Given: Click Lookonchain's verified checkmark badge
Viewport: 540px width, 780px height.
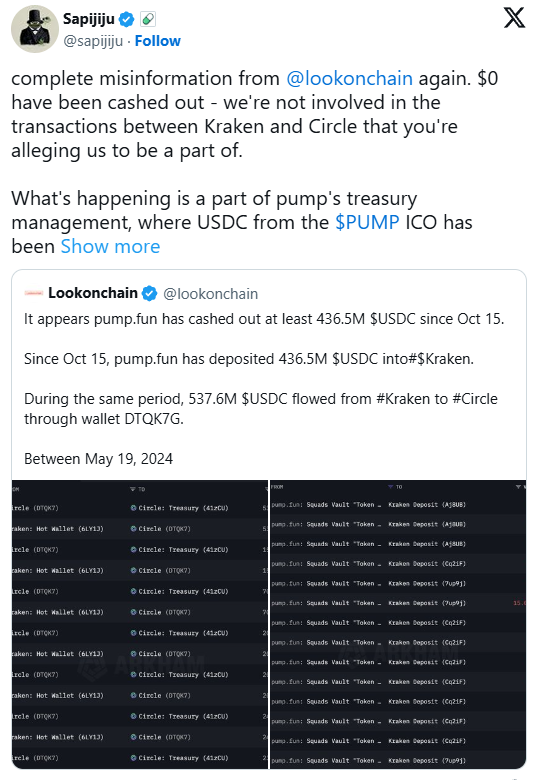Looking at the screenshot, I should click(149, 293).
